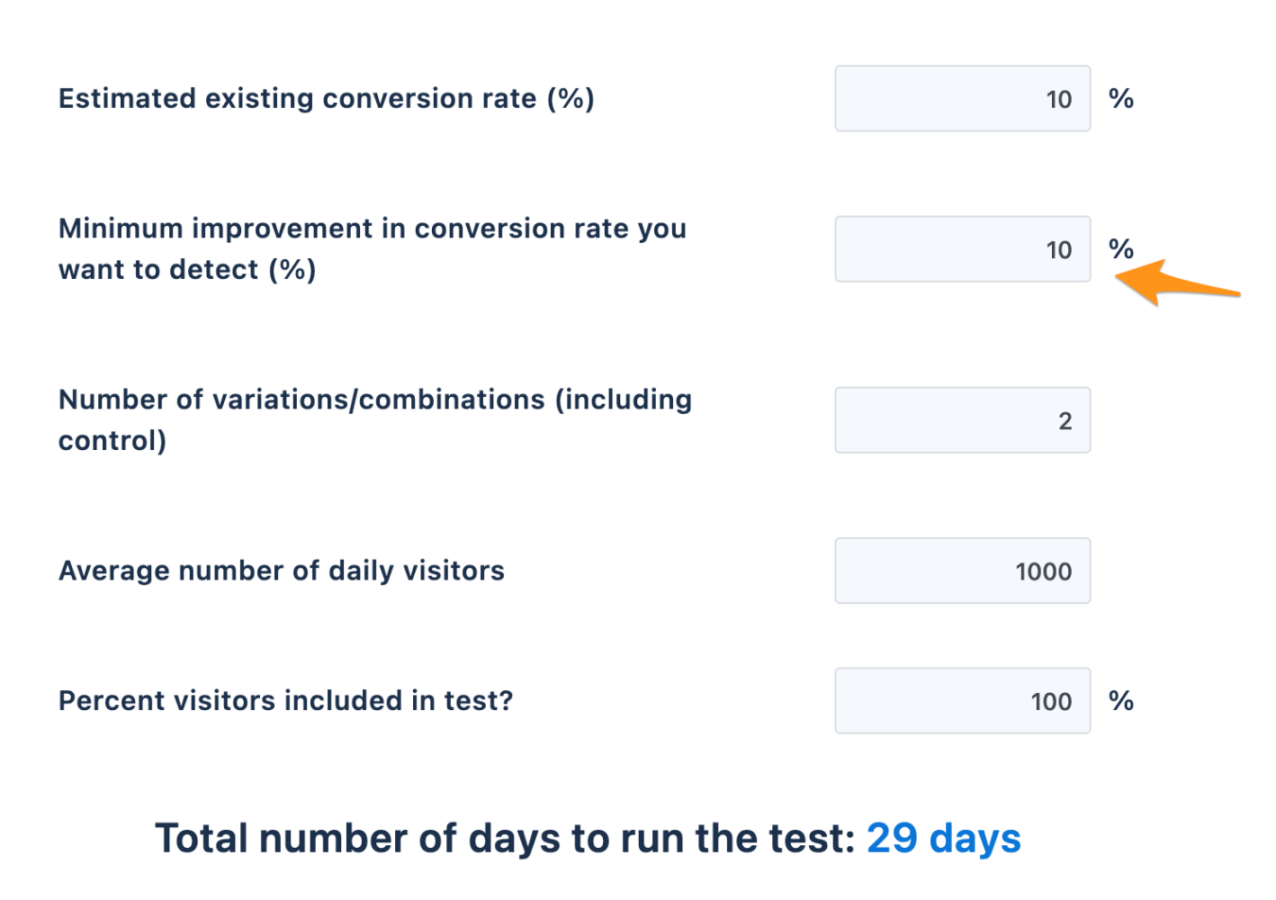Focus the Minimum improvement in conversion rate input
1276x900 pixels.
(962, 249)
